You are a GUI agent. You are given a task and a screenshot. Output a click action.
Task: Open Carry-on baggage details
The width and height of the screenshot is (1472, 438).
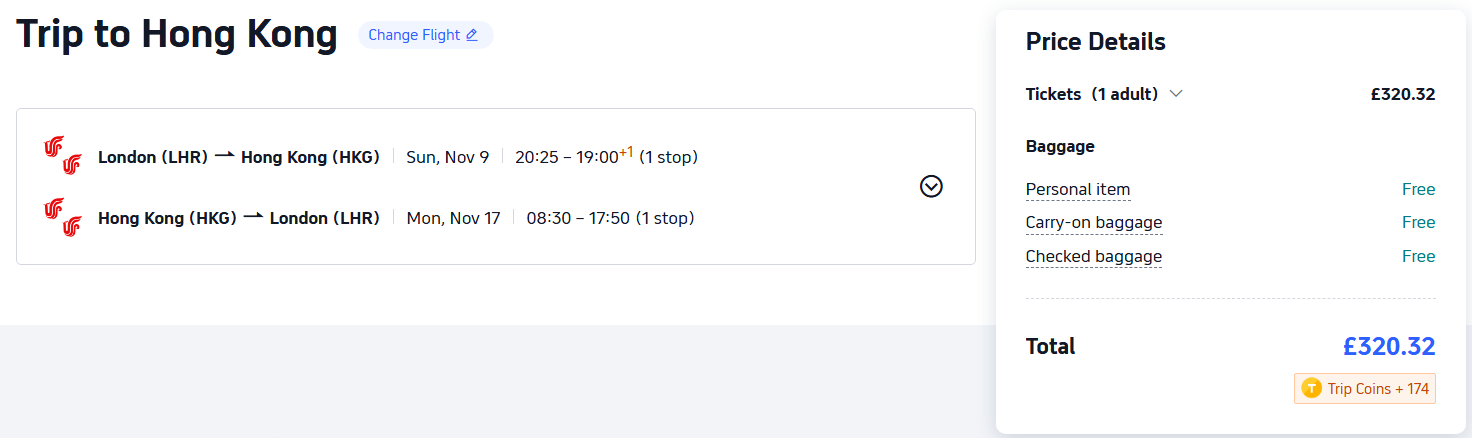(x=1094, y=223)
